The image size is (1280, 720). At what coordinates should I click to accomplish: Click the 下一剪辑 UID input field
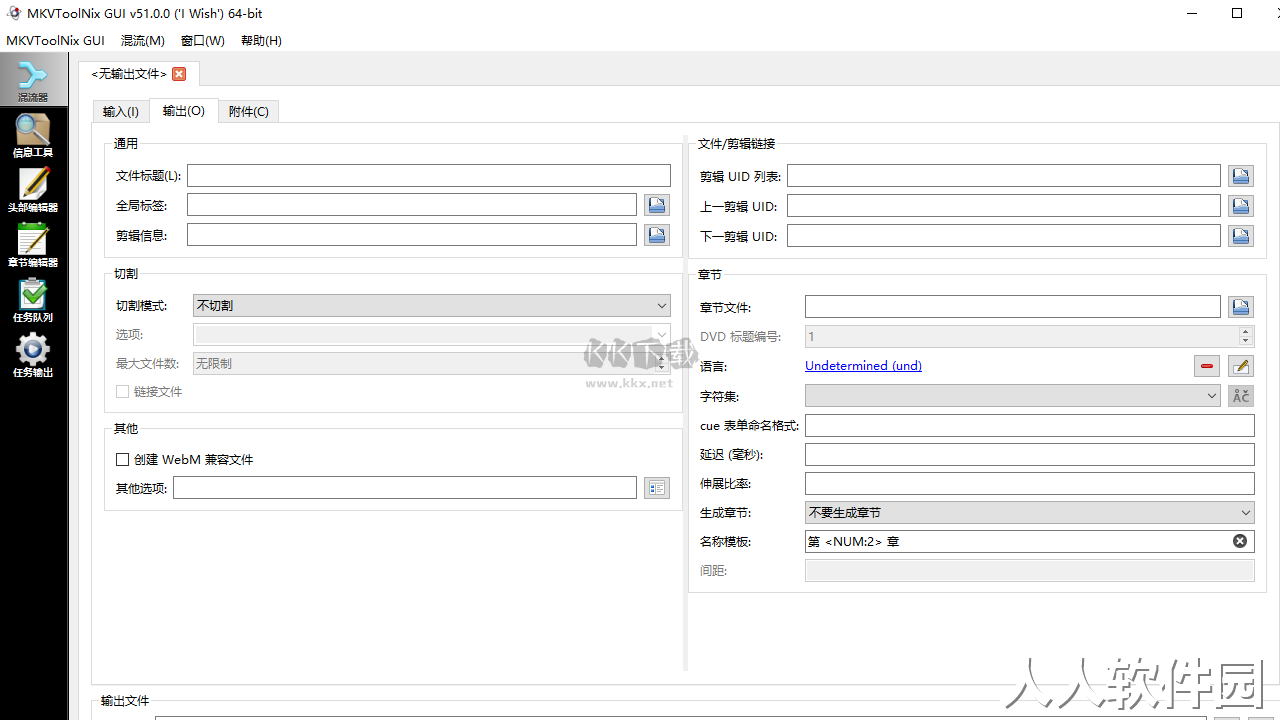click(x=1004, y=236)
